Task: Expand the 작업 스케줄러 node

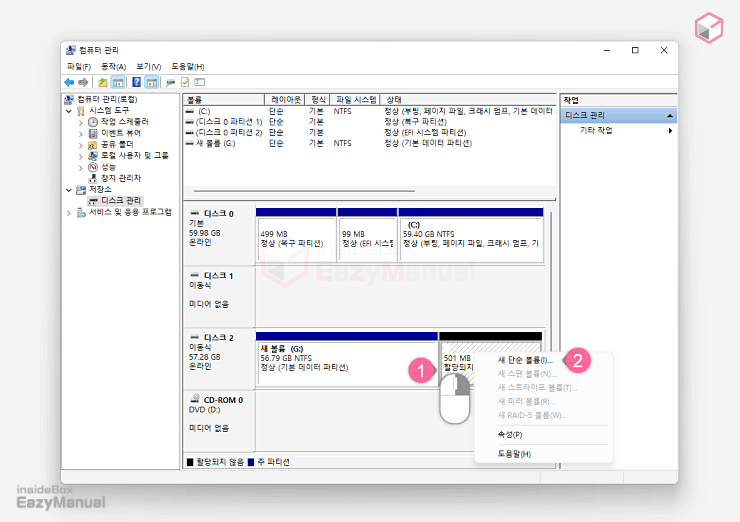Action: pyautogui.click(x=81, y=122)
